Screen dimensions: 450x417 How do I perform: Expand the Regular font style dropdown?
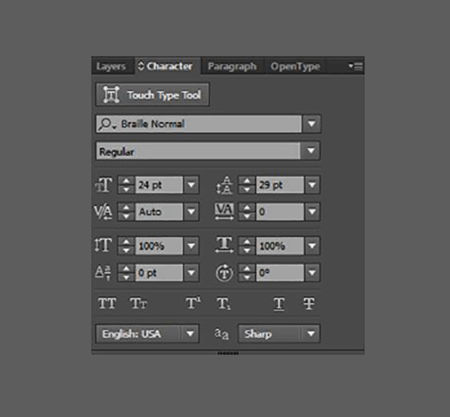(x=311, y=151)
